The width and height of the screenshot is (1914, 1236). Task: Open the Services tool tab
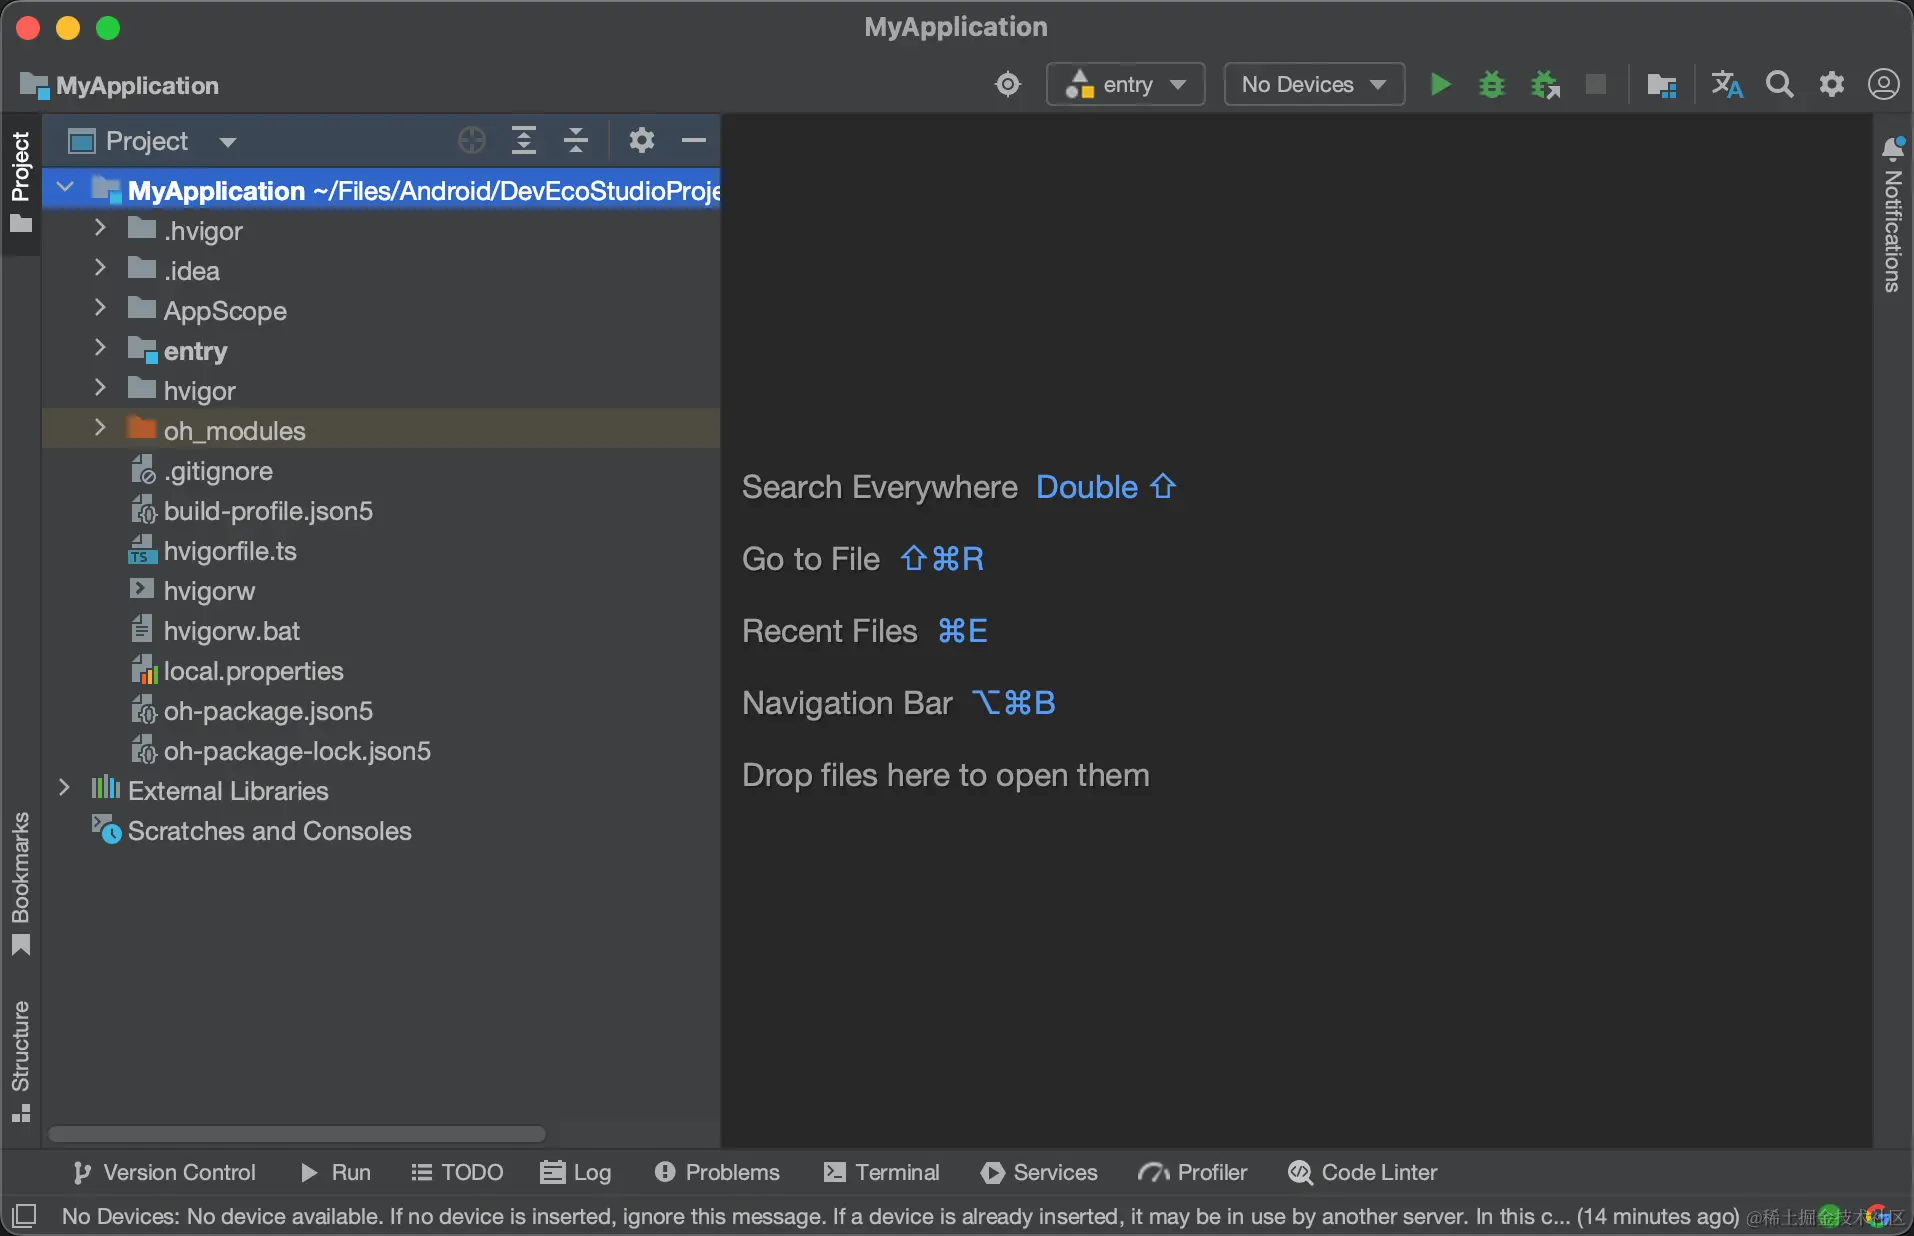coord(1039,1172)
